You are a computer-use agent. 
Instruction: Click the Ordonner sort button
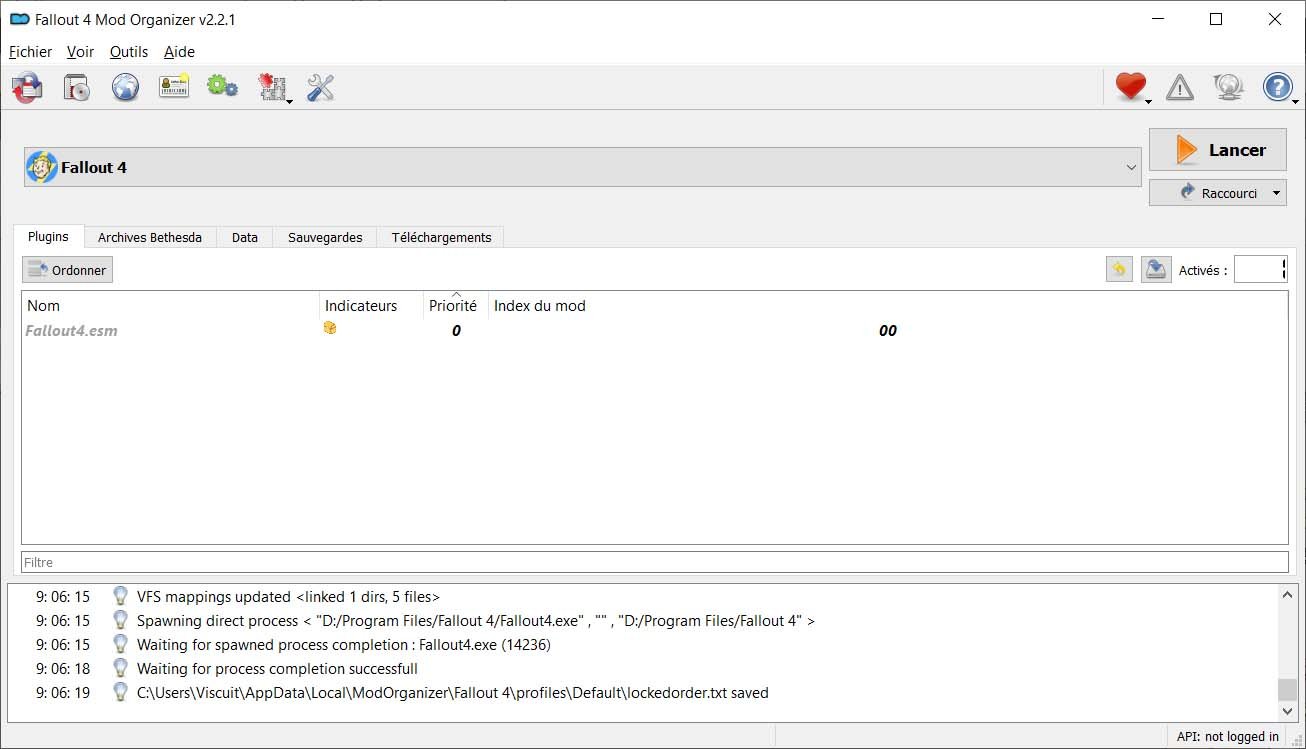(67, 270)
